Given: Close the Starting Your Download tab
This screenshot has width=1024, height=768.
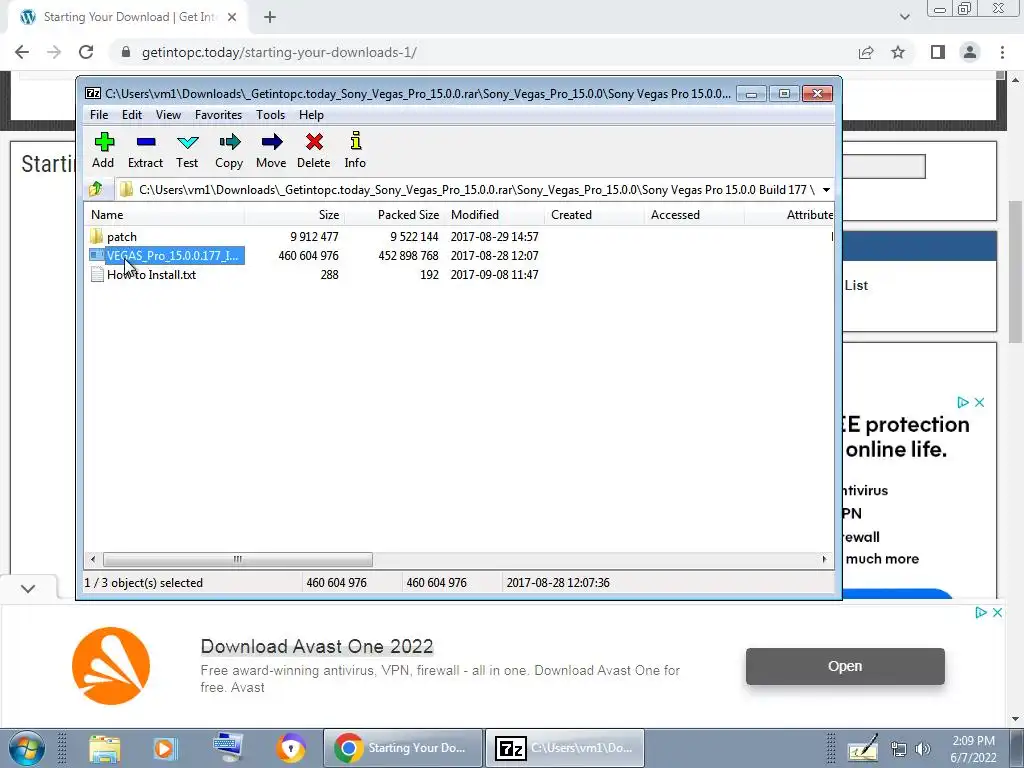Looking at the screenshot, I should tap(232, 18).
